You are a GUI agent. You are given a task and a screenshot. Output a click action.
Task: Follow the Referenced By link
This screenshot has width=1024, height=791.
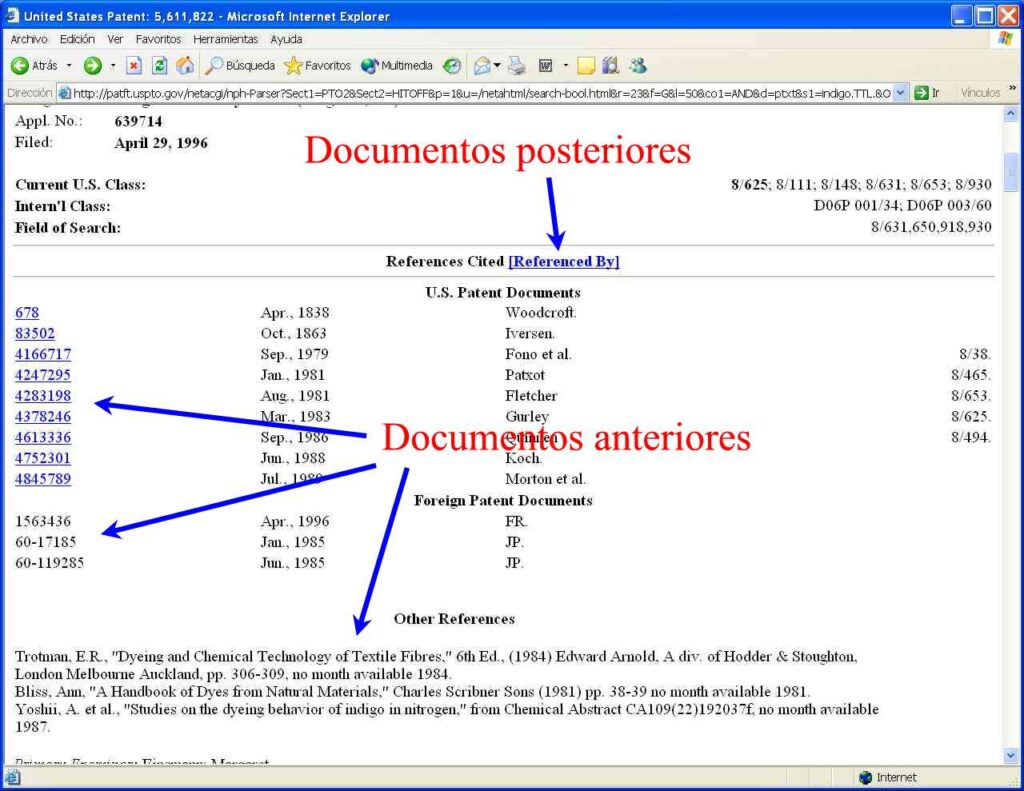[564, 261]
